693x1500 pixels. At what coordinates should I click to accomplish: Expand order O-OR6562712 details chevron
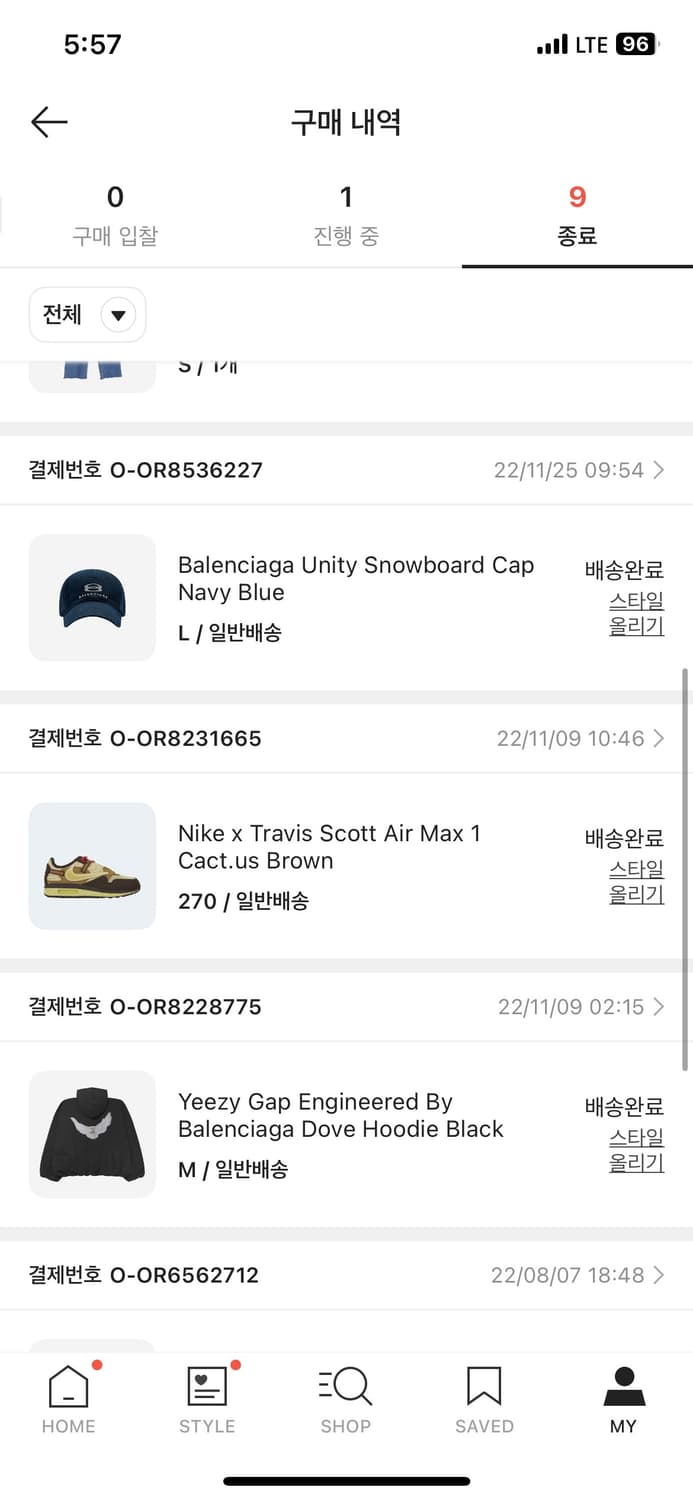click(658, 1275)
